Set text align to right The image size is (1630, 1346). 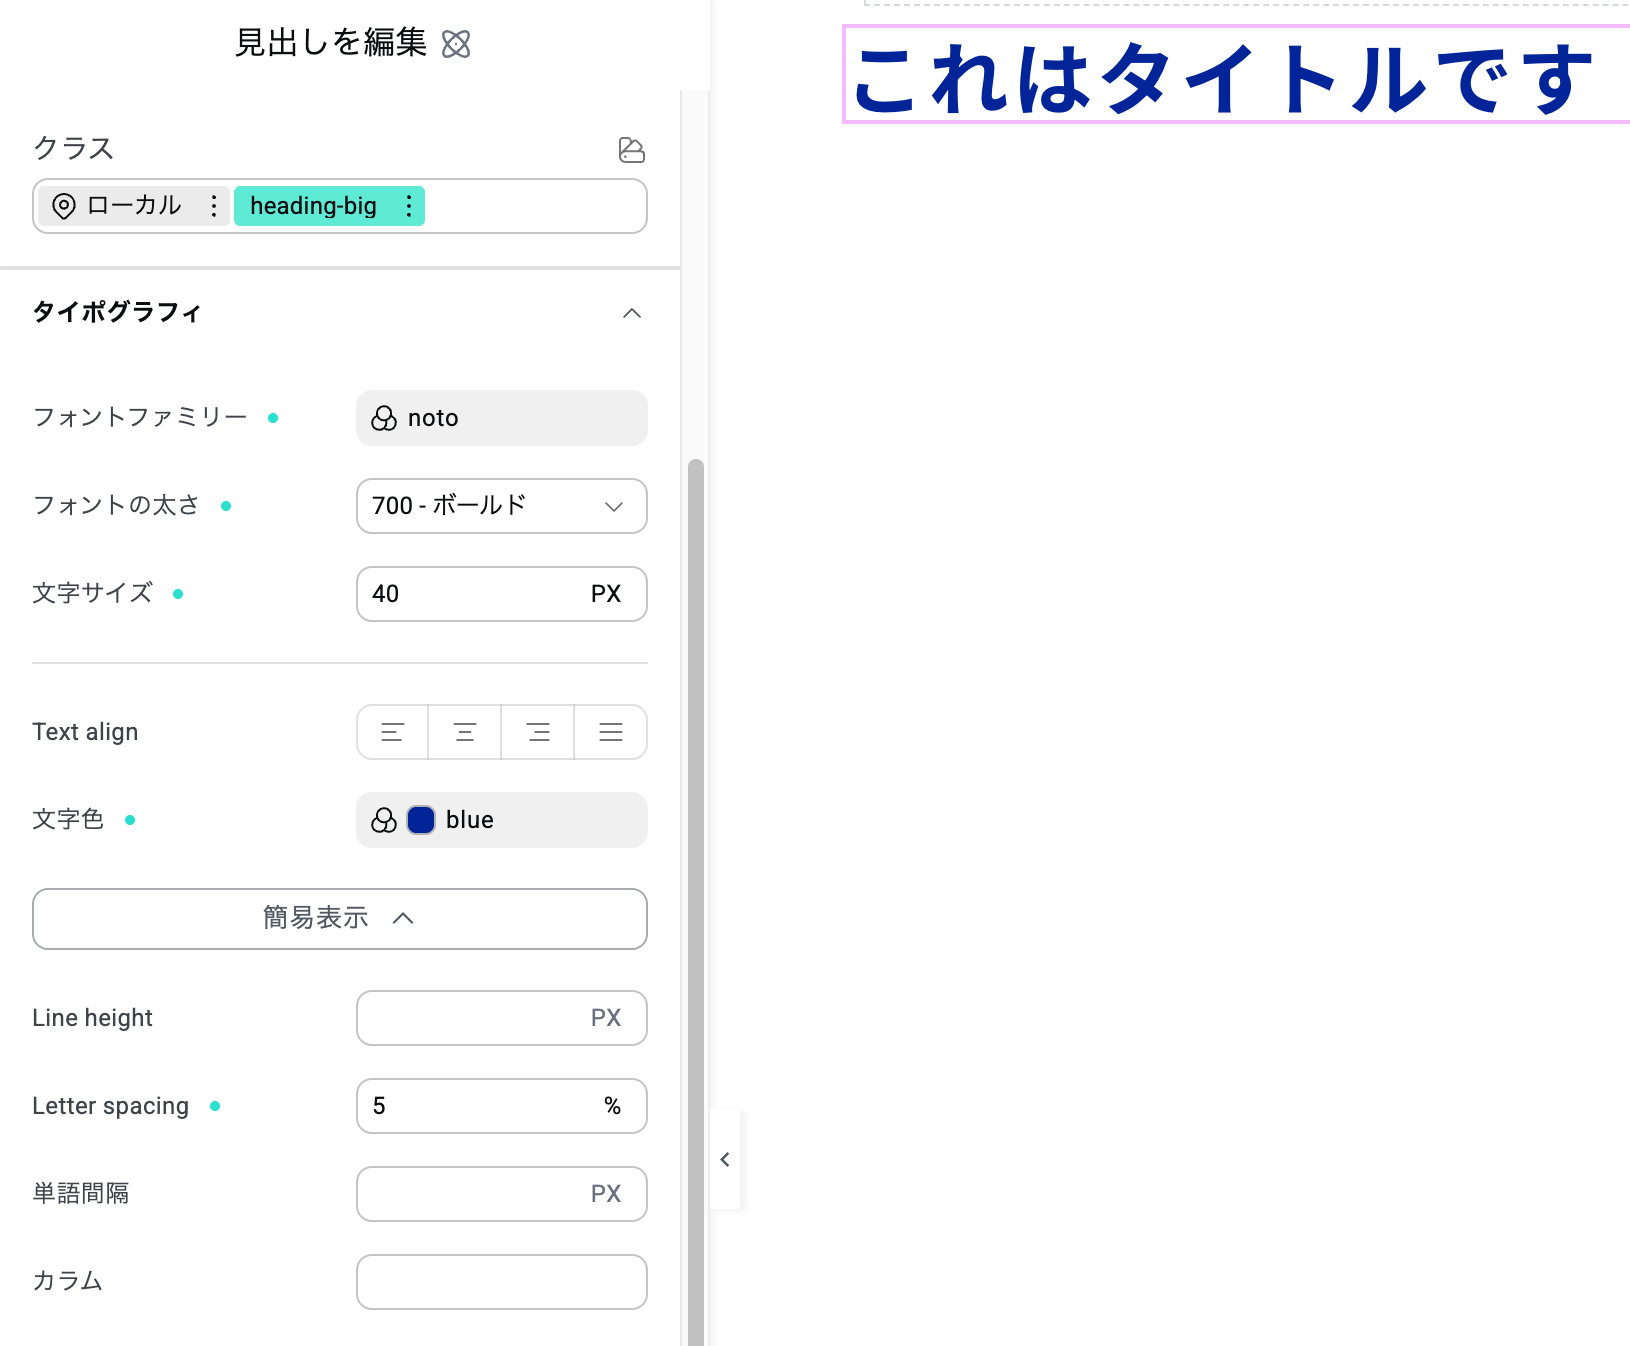point(538,732)
